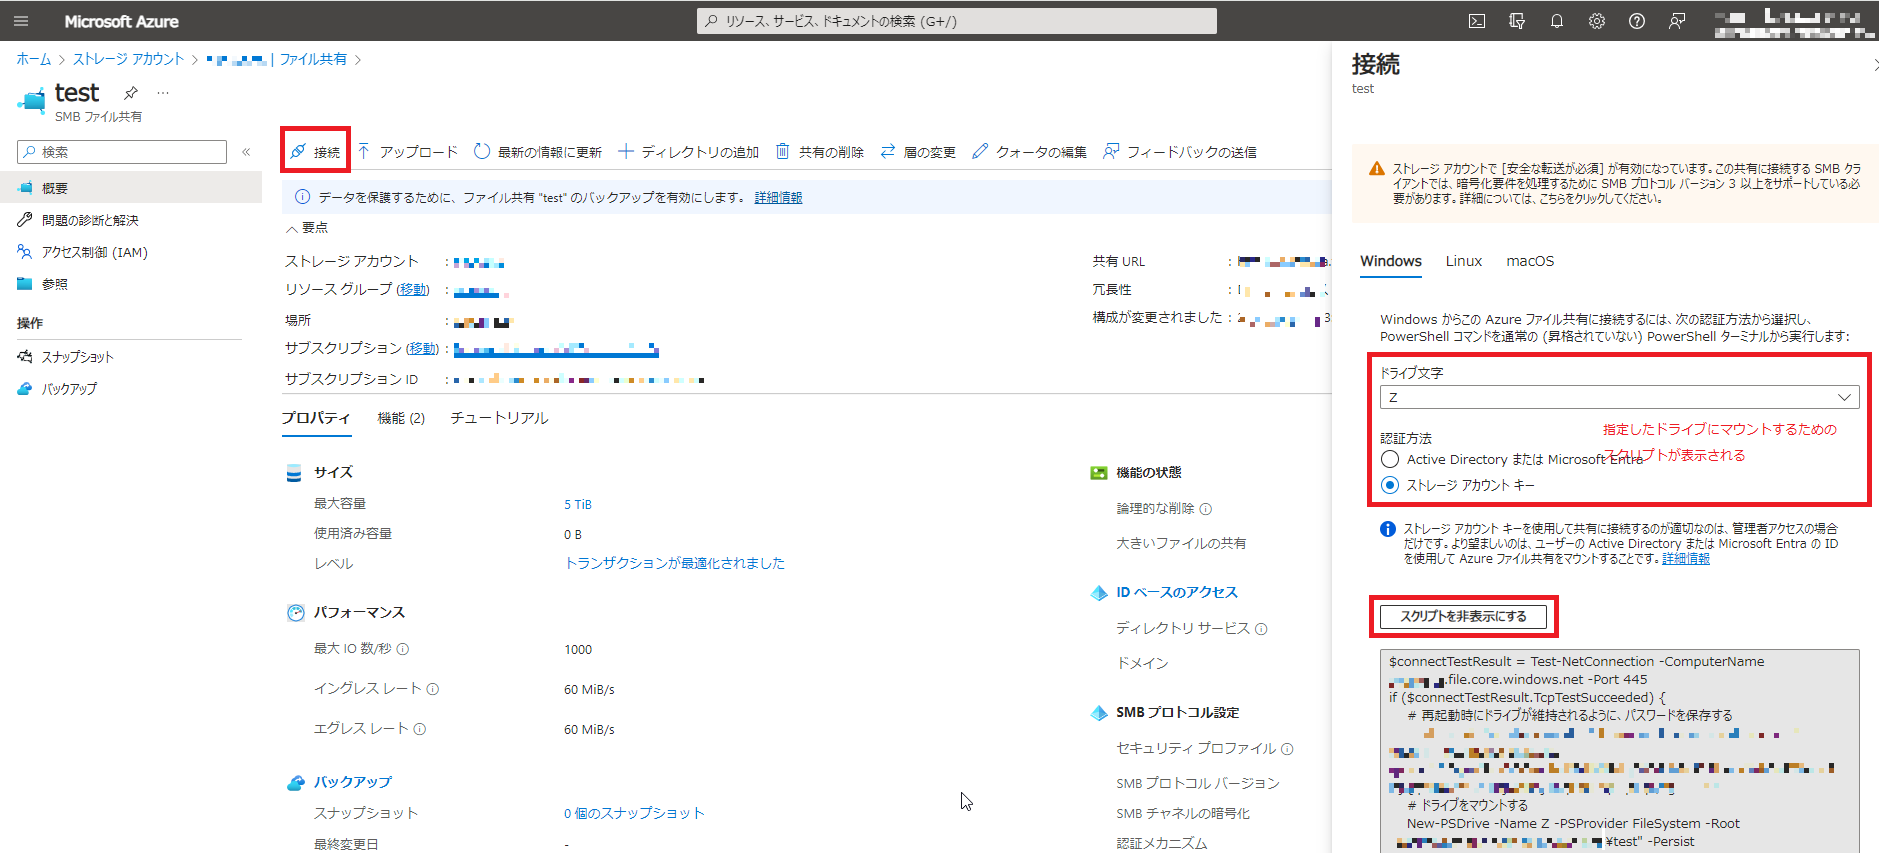Collapse the left navigation menu
Image resolution: width=1879 pixels, height=853 pixels.
pos(246,152)
